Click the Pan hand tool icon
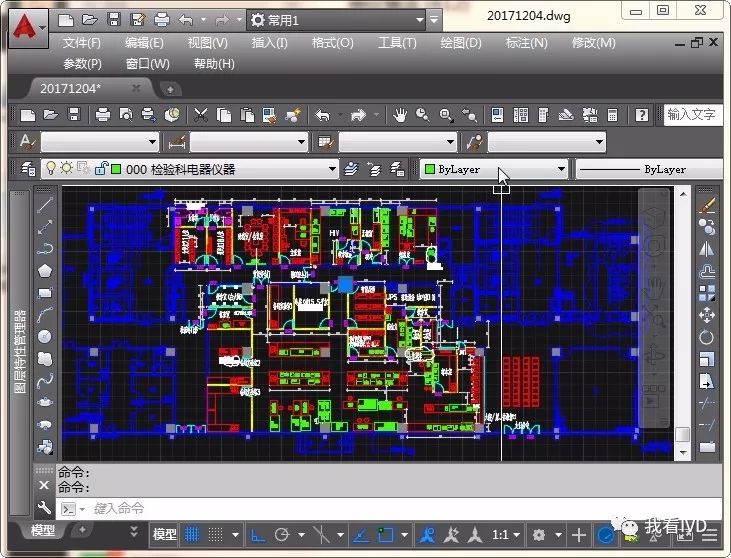Screen dimensions: 731x558 coord(401,115)
